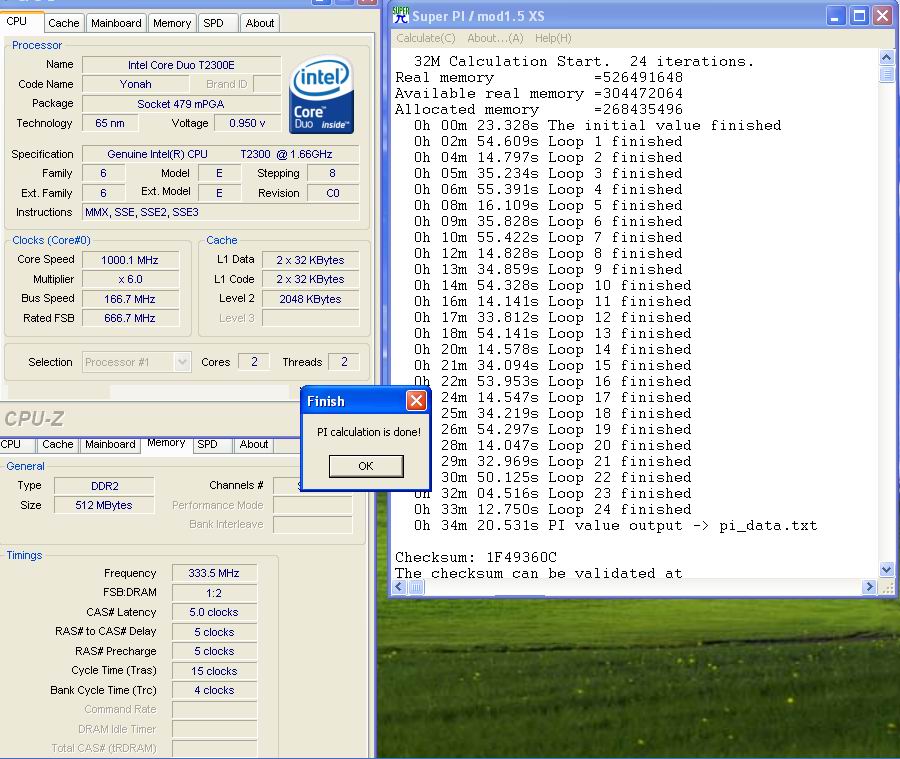Click the vertical scrollbar thumb in Super PI
The height and width of the screenshot is (759, 900).
[x=886, y=75]
